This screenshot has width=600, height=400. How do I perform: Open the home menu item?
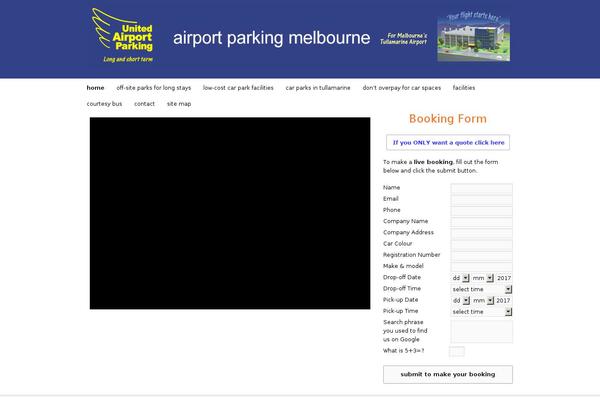(x=95, y=88)
